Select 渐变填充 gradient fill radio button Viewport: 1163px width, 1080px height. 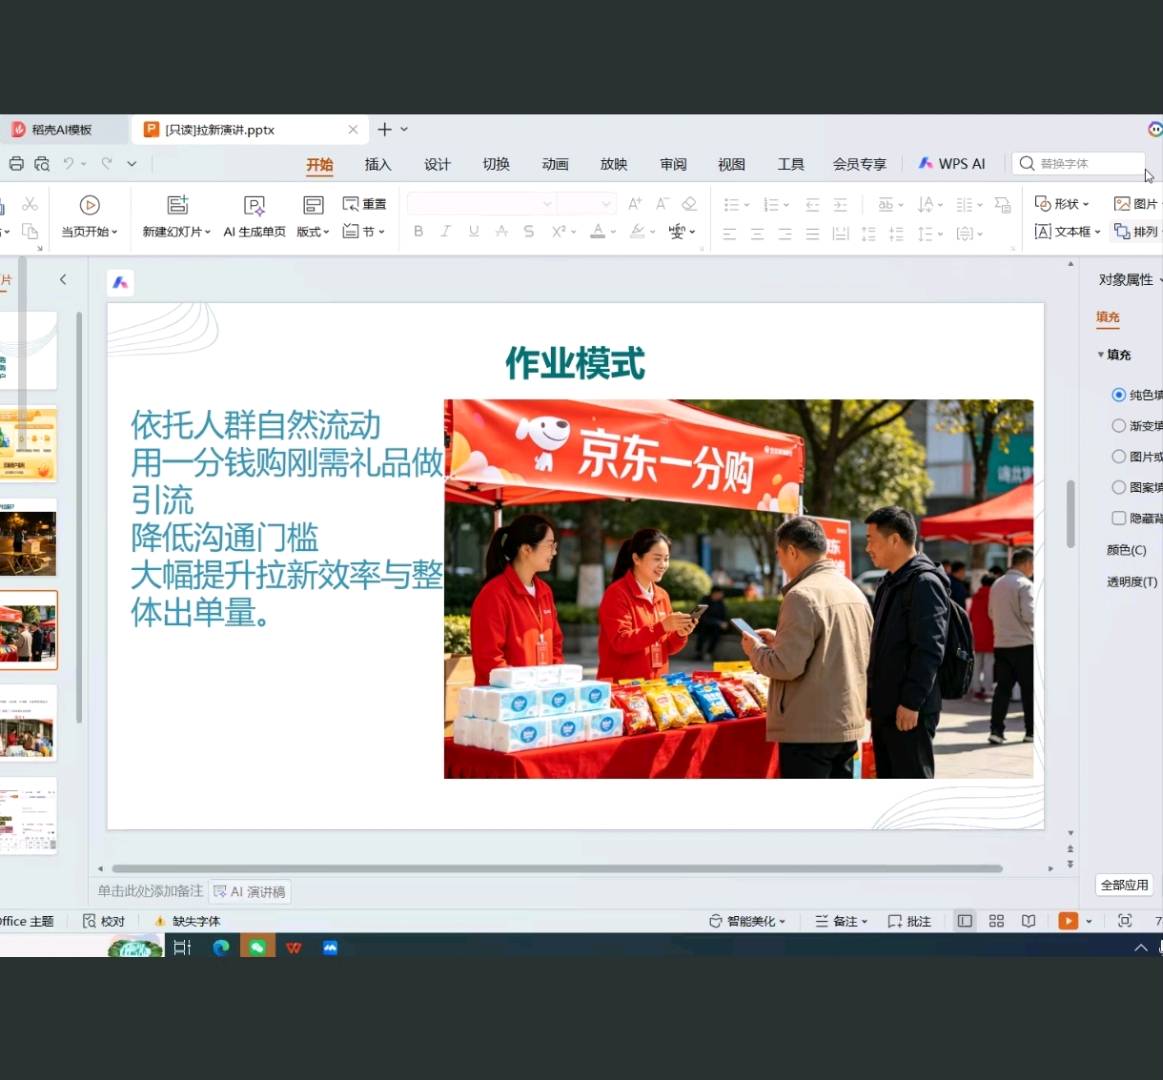point(1118,426)
